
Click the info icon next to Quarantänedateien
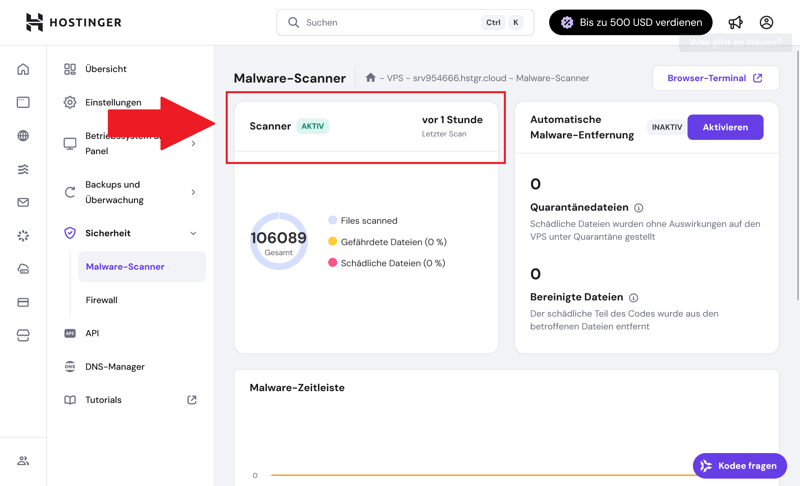click(639, 208)
